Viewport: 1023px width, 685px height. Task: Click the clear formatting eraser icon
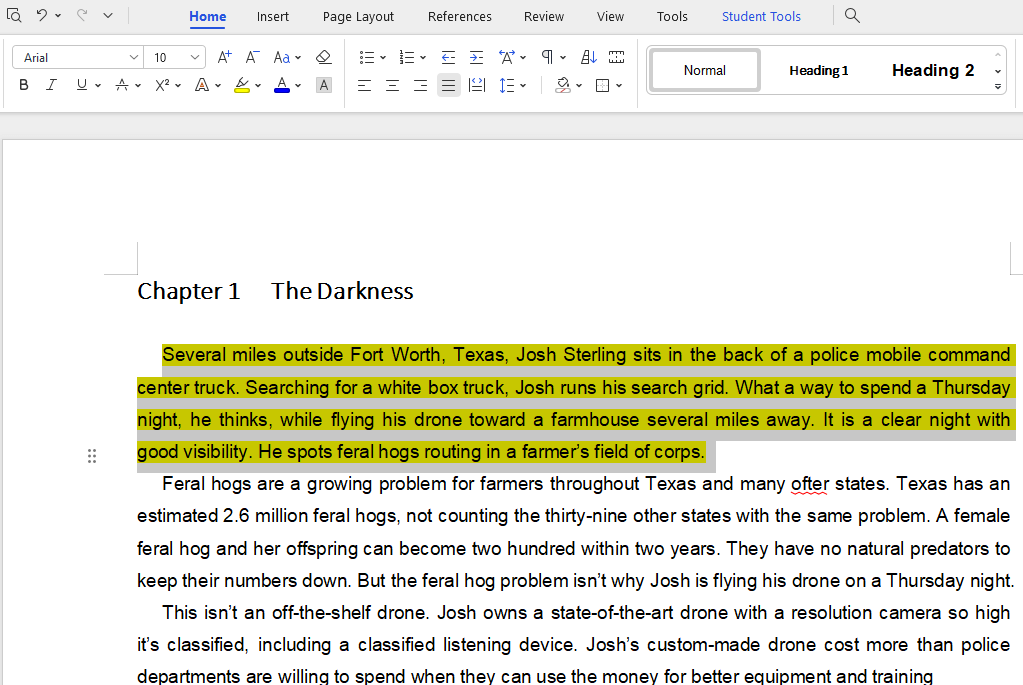point(323,58)
